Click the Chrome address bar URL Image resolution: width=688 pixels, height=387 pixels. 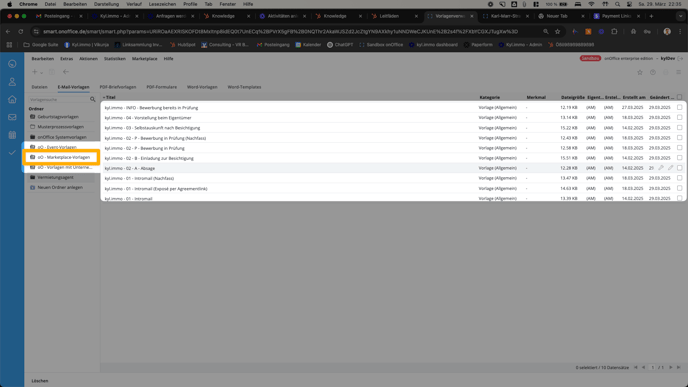click(280, 32)
